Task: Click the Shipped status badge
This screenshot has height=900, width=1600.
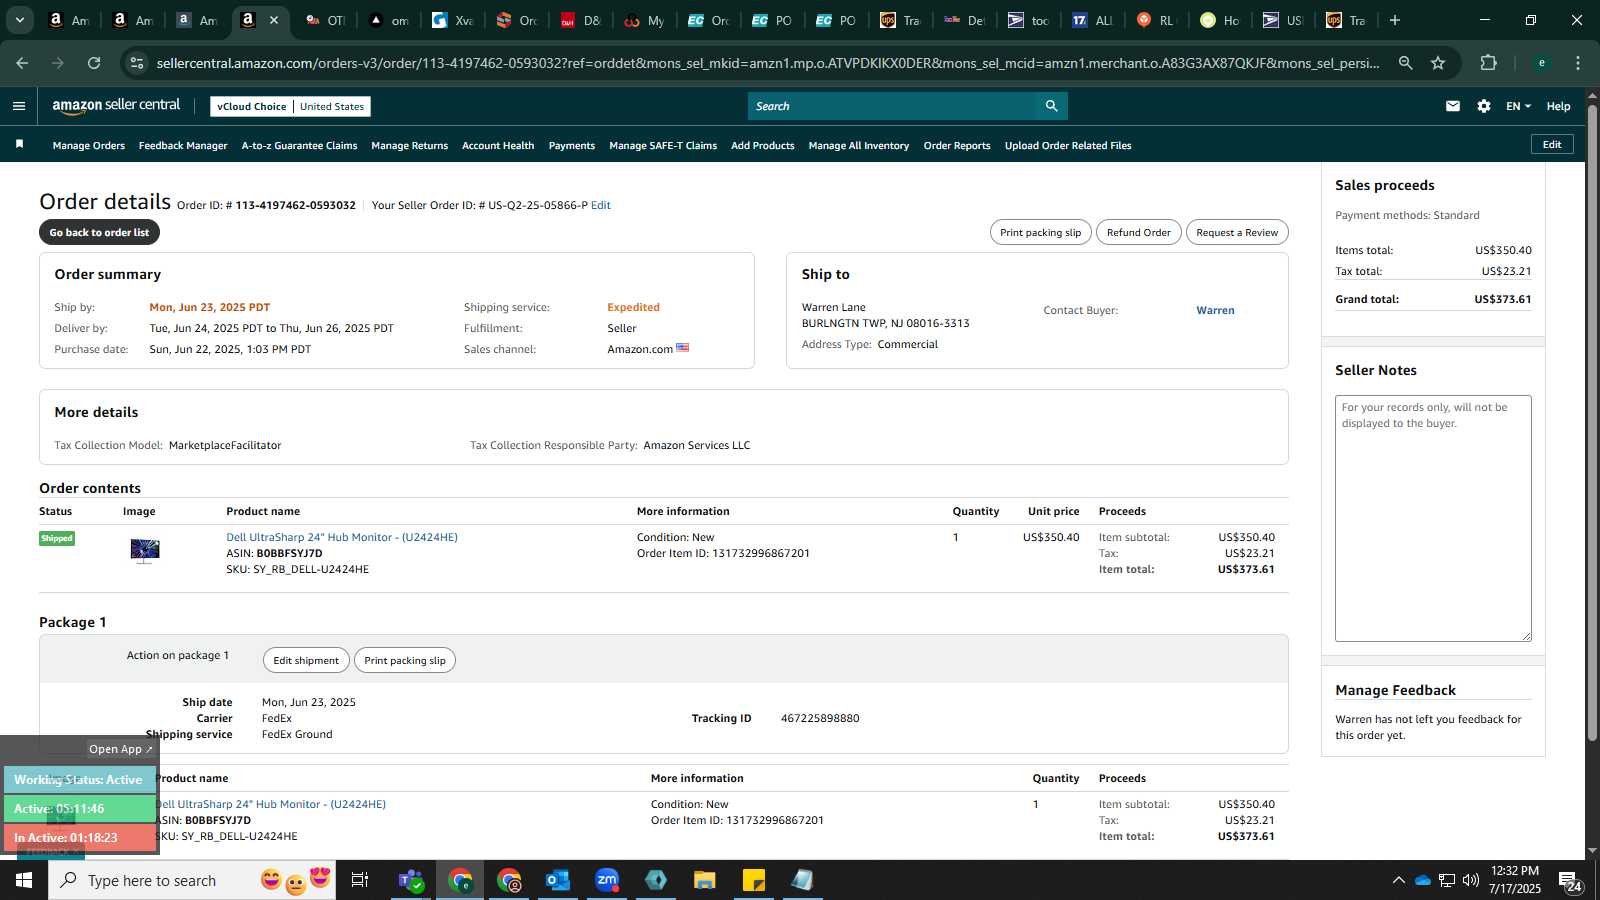Action: (x=57, y=538)
